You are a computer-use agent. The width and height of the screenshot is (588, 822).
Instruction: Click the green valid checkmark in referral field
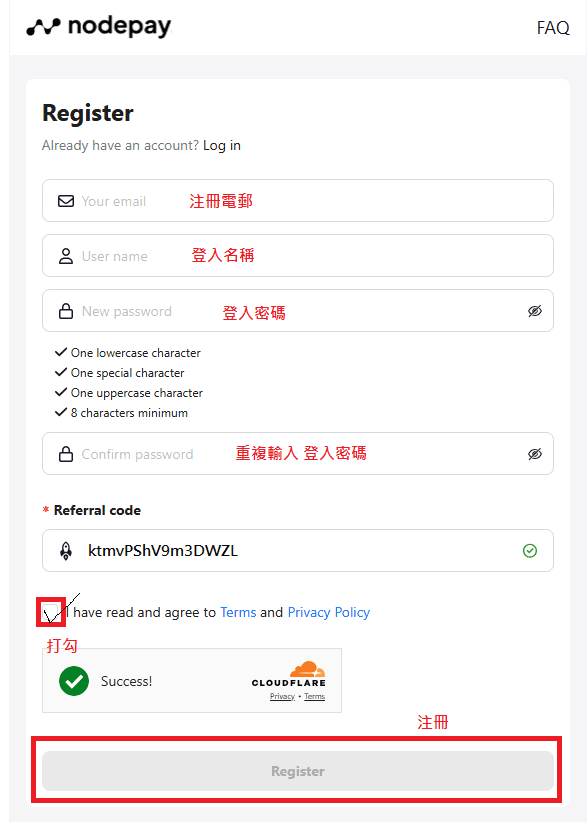(x=530, y=551)
